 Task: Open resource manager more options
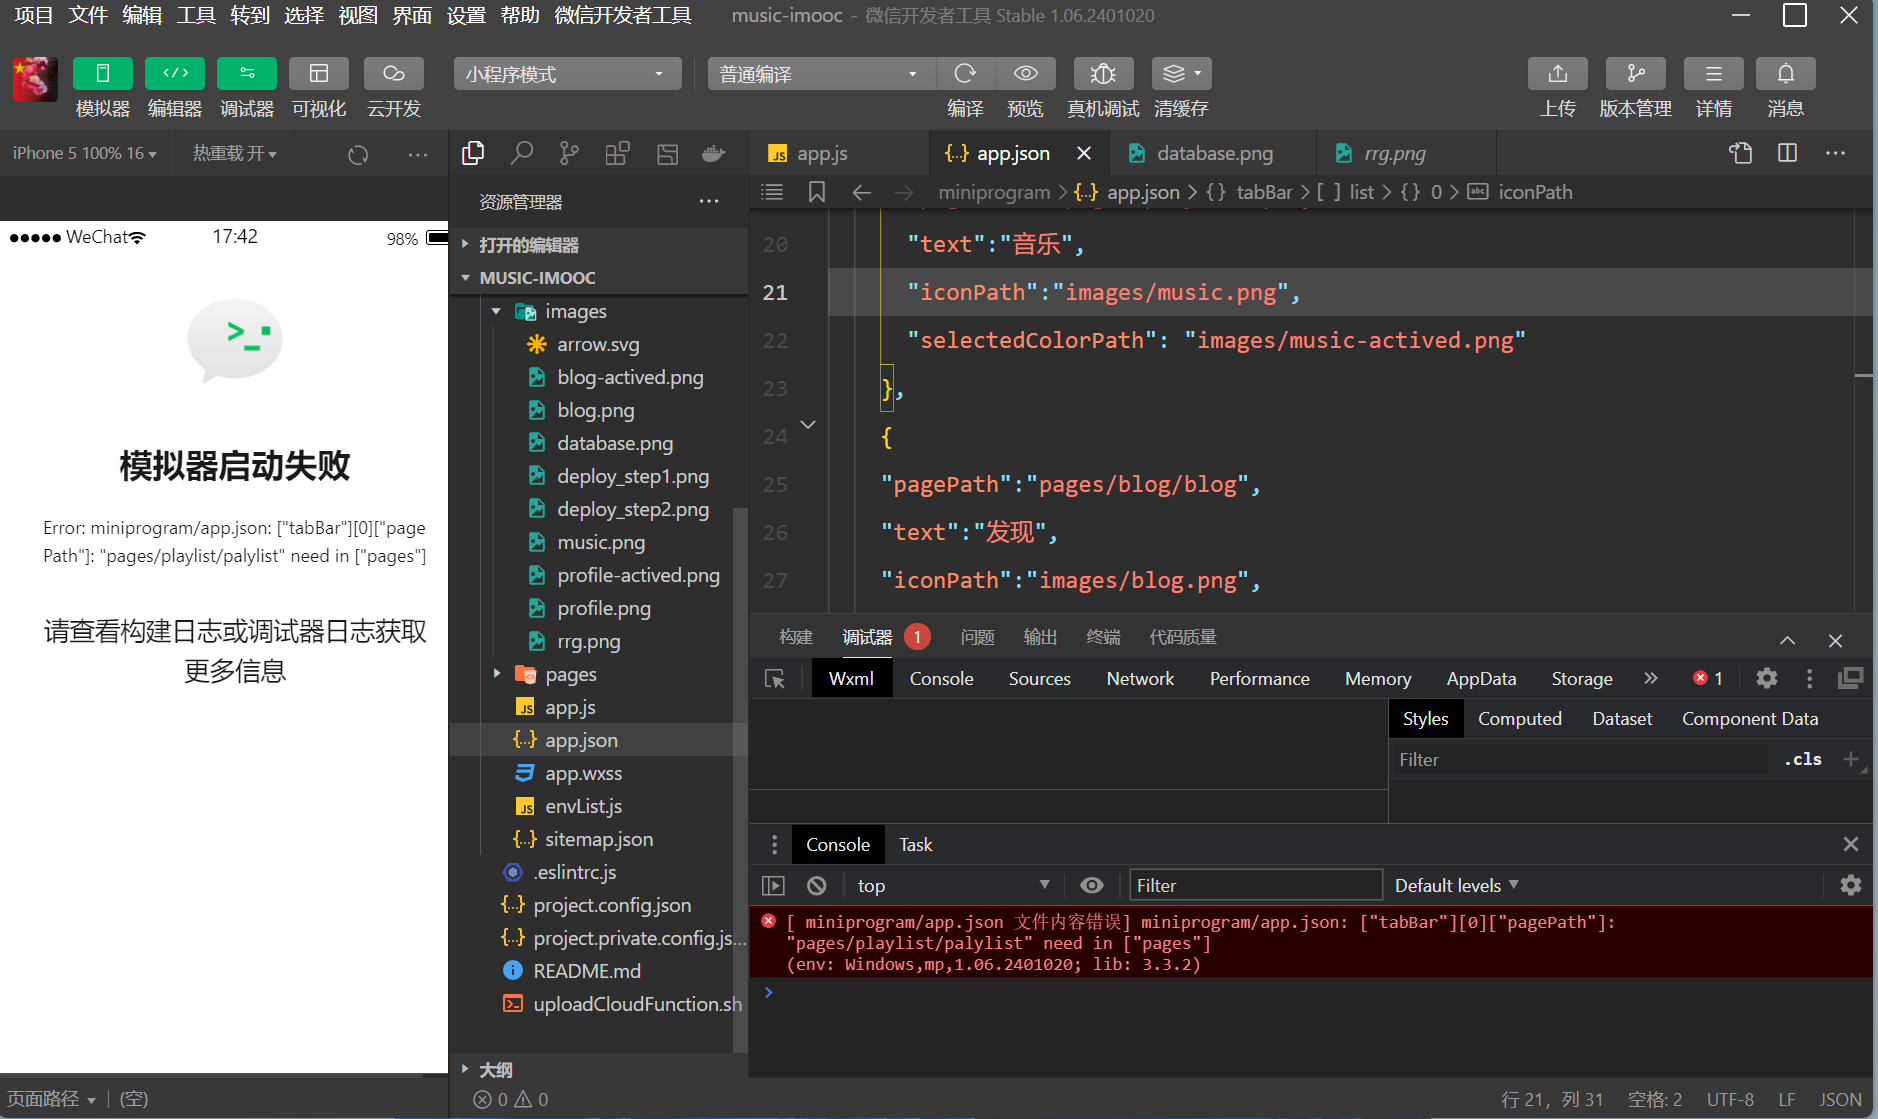point(709,201)
